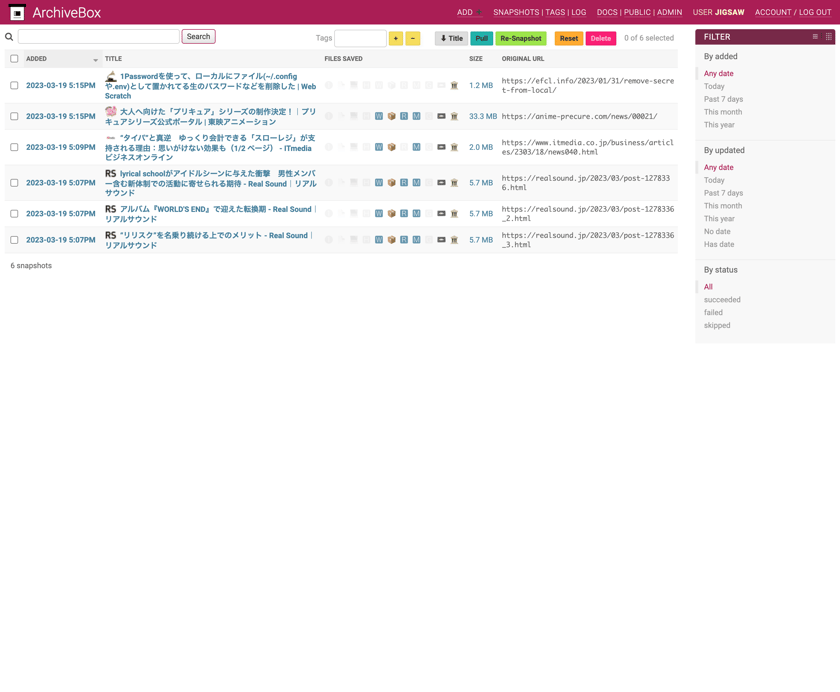
Task: Go to SNAPSHOTS in the top navigation
Action: coord(516,12)
